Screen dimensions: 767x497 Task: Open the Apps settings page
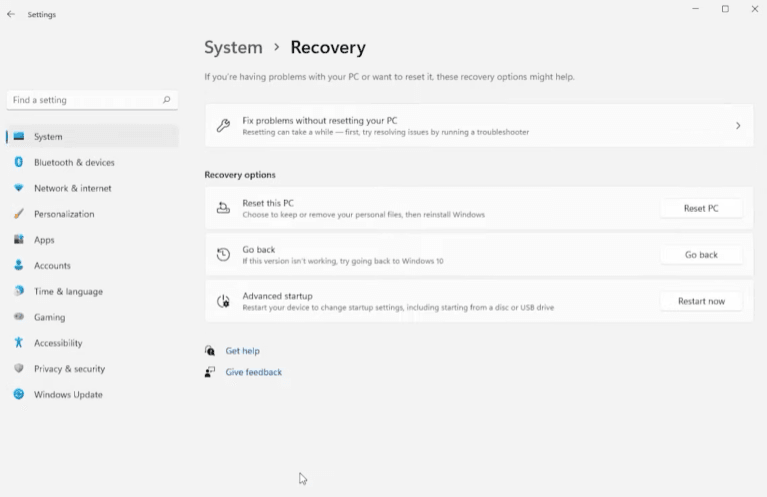coord(92,240)
